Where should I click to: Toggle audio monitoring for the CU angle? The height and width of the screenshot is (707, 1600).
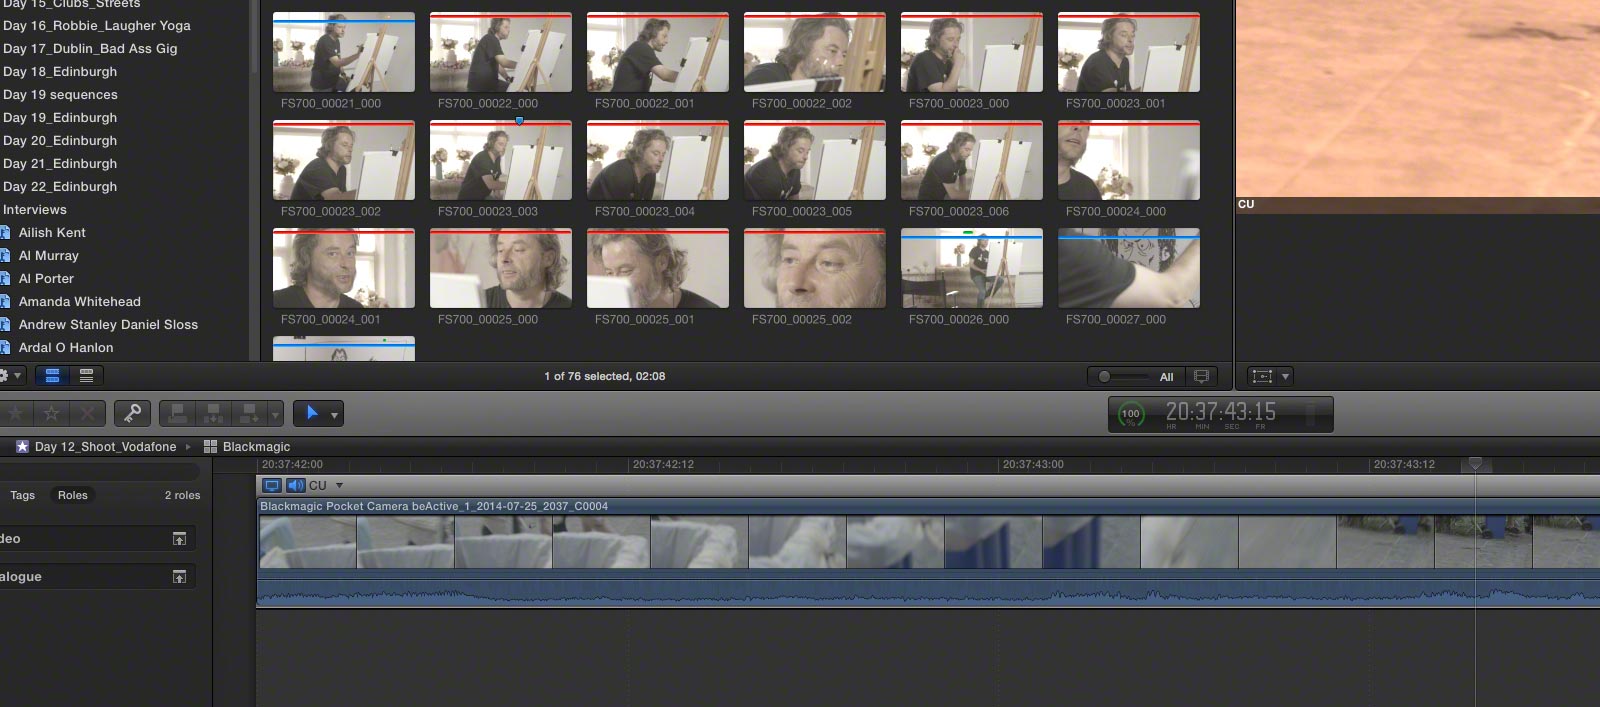click(x=295, y=485)
